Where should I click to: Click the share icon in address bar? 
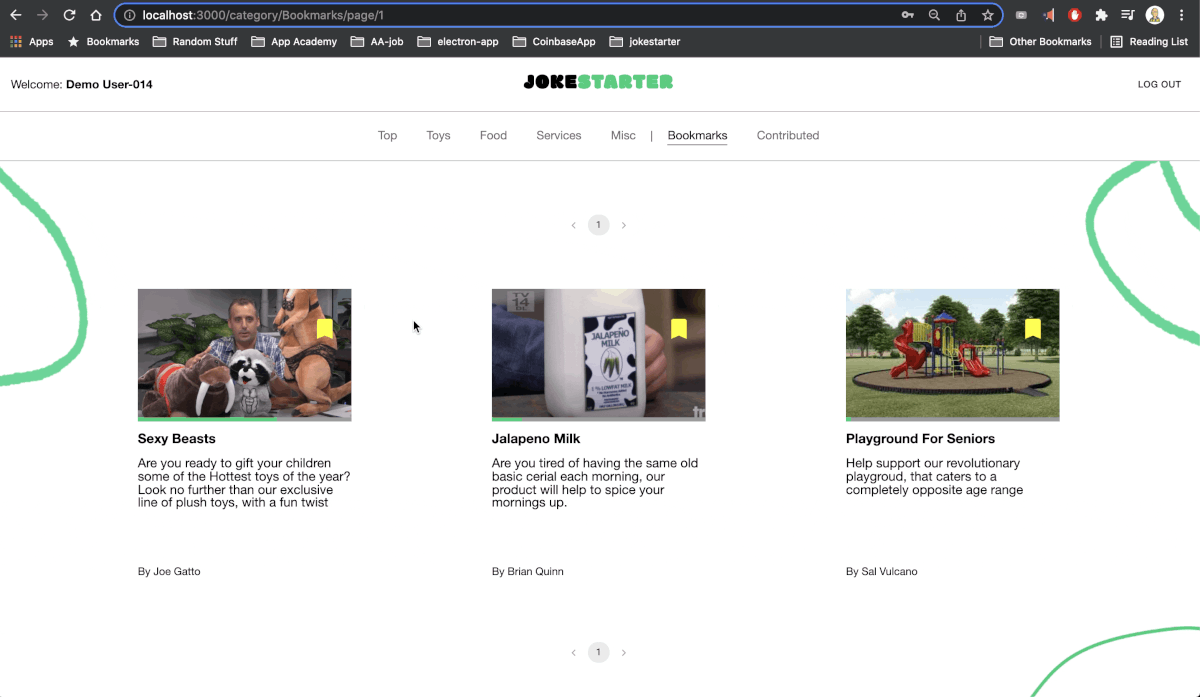tap(961, 15)
